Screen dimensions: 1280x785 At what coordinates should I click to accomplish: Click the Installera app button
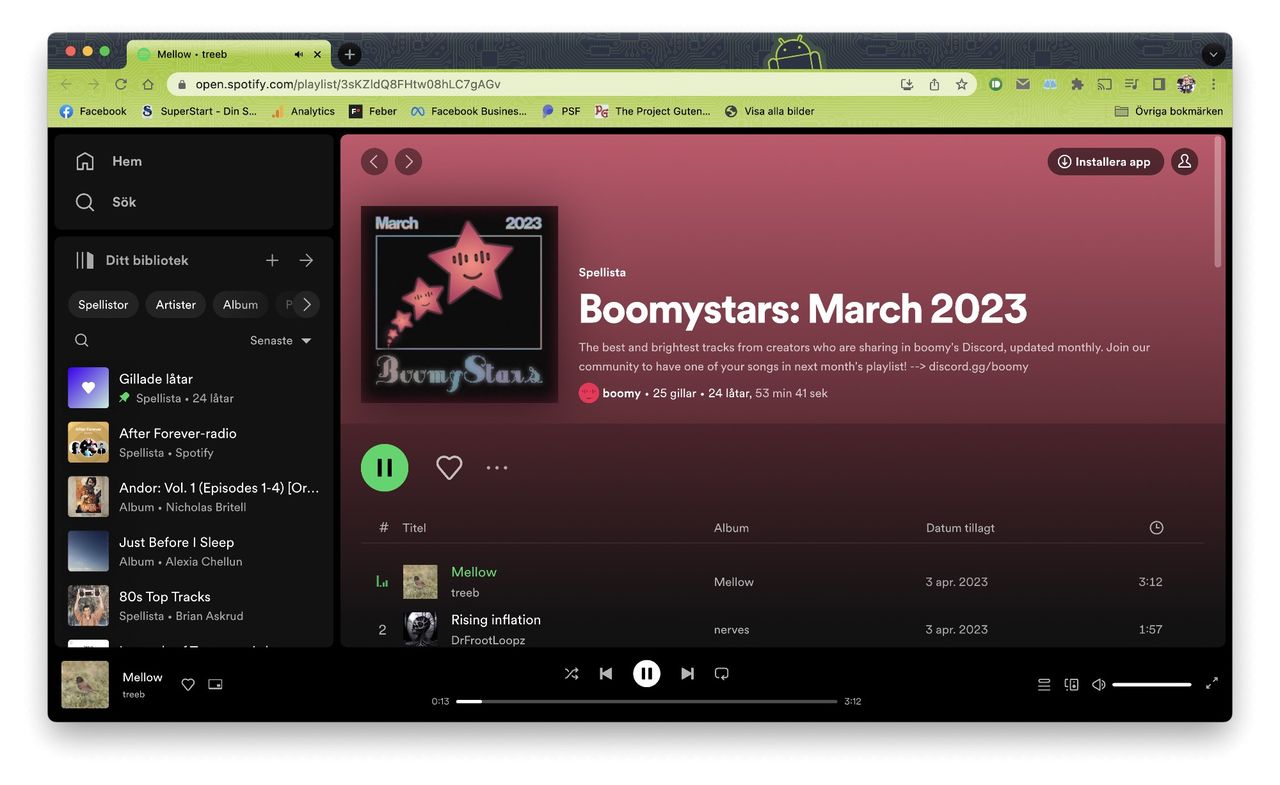(1105, 161)
